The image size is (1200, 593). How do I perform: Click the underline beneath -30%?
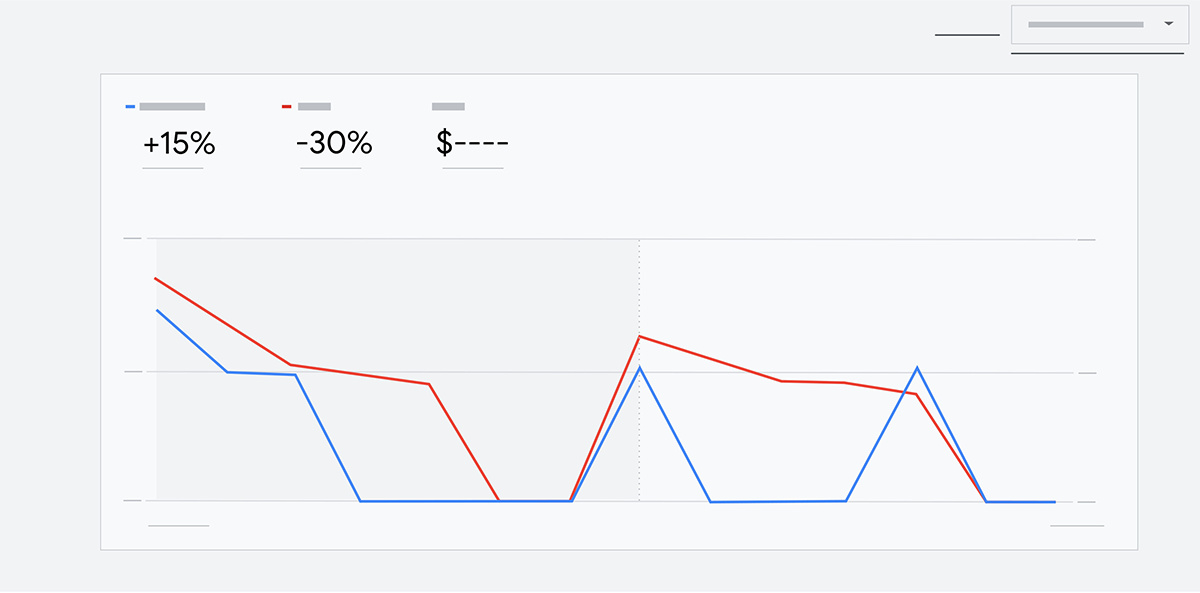tap(331, 168)
